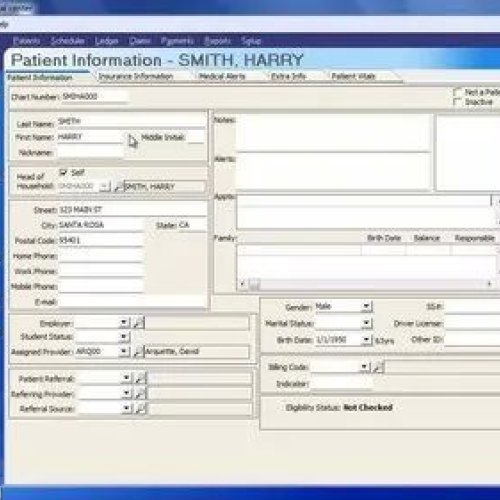Viewport: 500px width, 500px height.
Task: Click the Patient Referral lookup magnifier icon
Action: coord(141,378)
